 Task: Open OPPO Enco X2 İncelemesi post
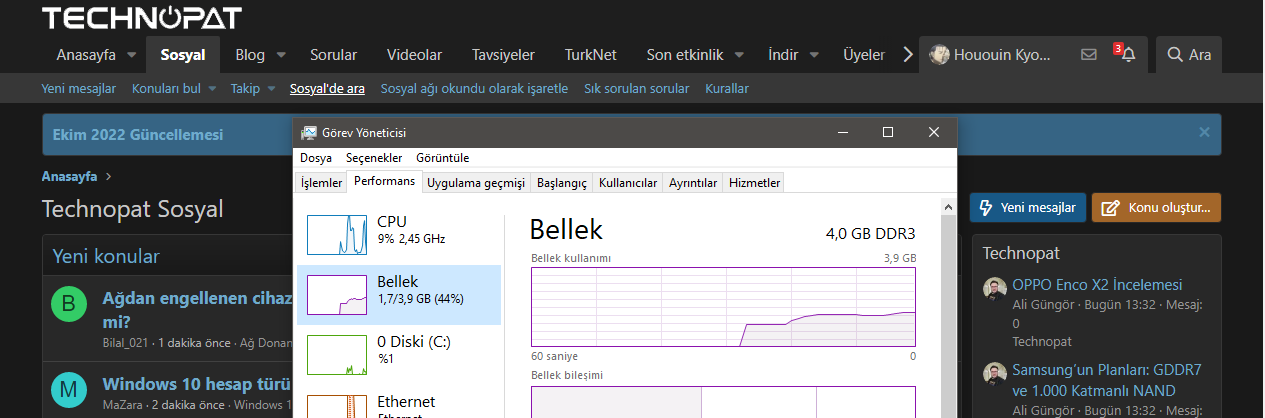pos(1097,284)
